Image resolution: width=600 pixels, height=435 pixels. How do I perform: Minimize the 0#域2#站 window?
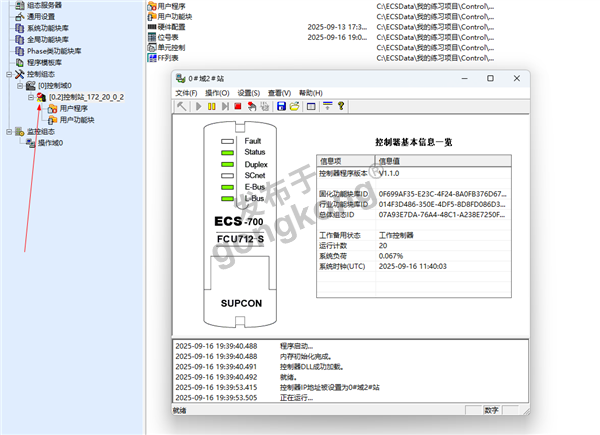coord(465,78)
